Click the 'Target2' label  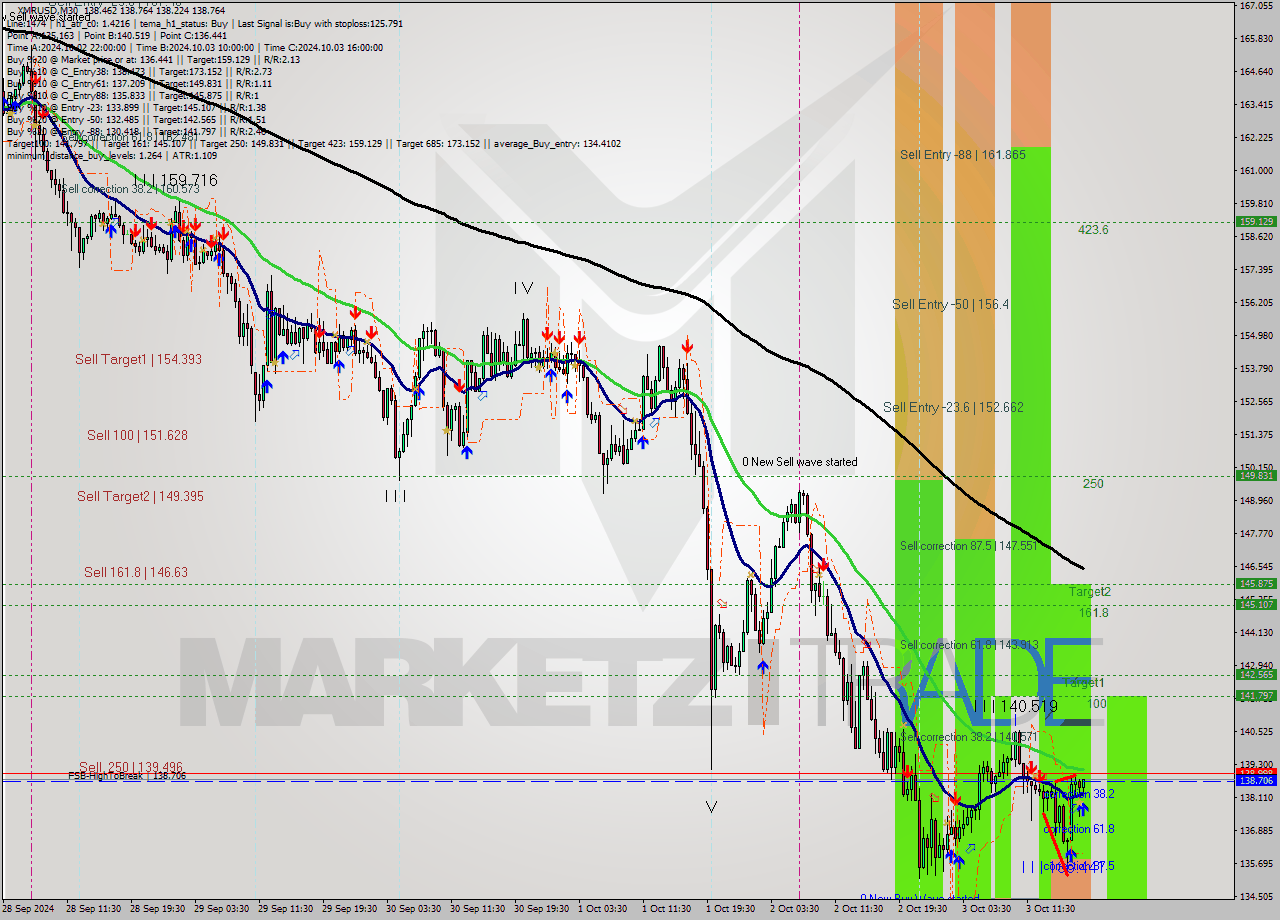pos(1089,592)
